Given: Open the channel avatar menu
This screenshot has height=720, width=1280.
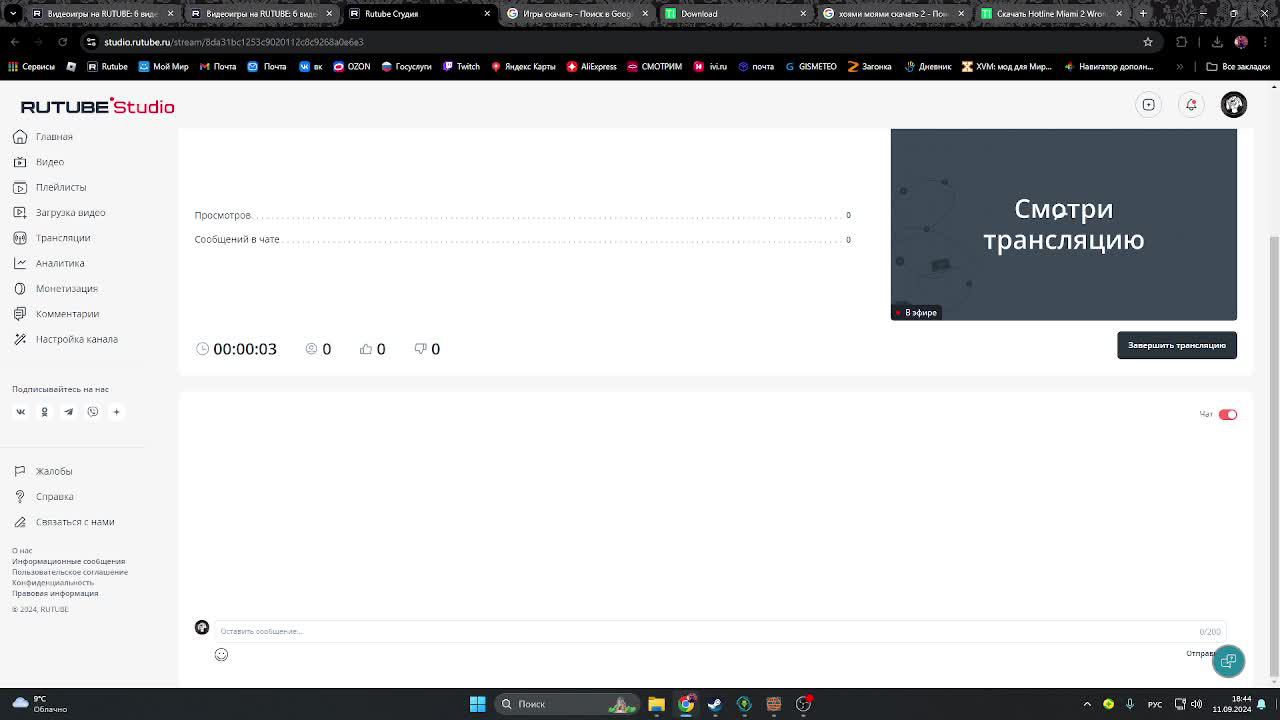Looking at the screenshot, I should pyautogui.click(x=1234, y=105).
